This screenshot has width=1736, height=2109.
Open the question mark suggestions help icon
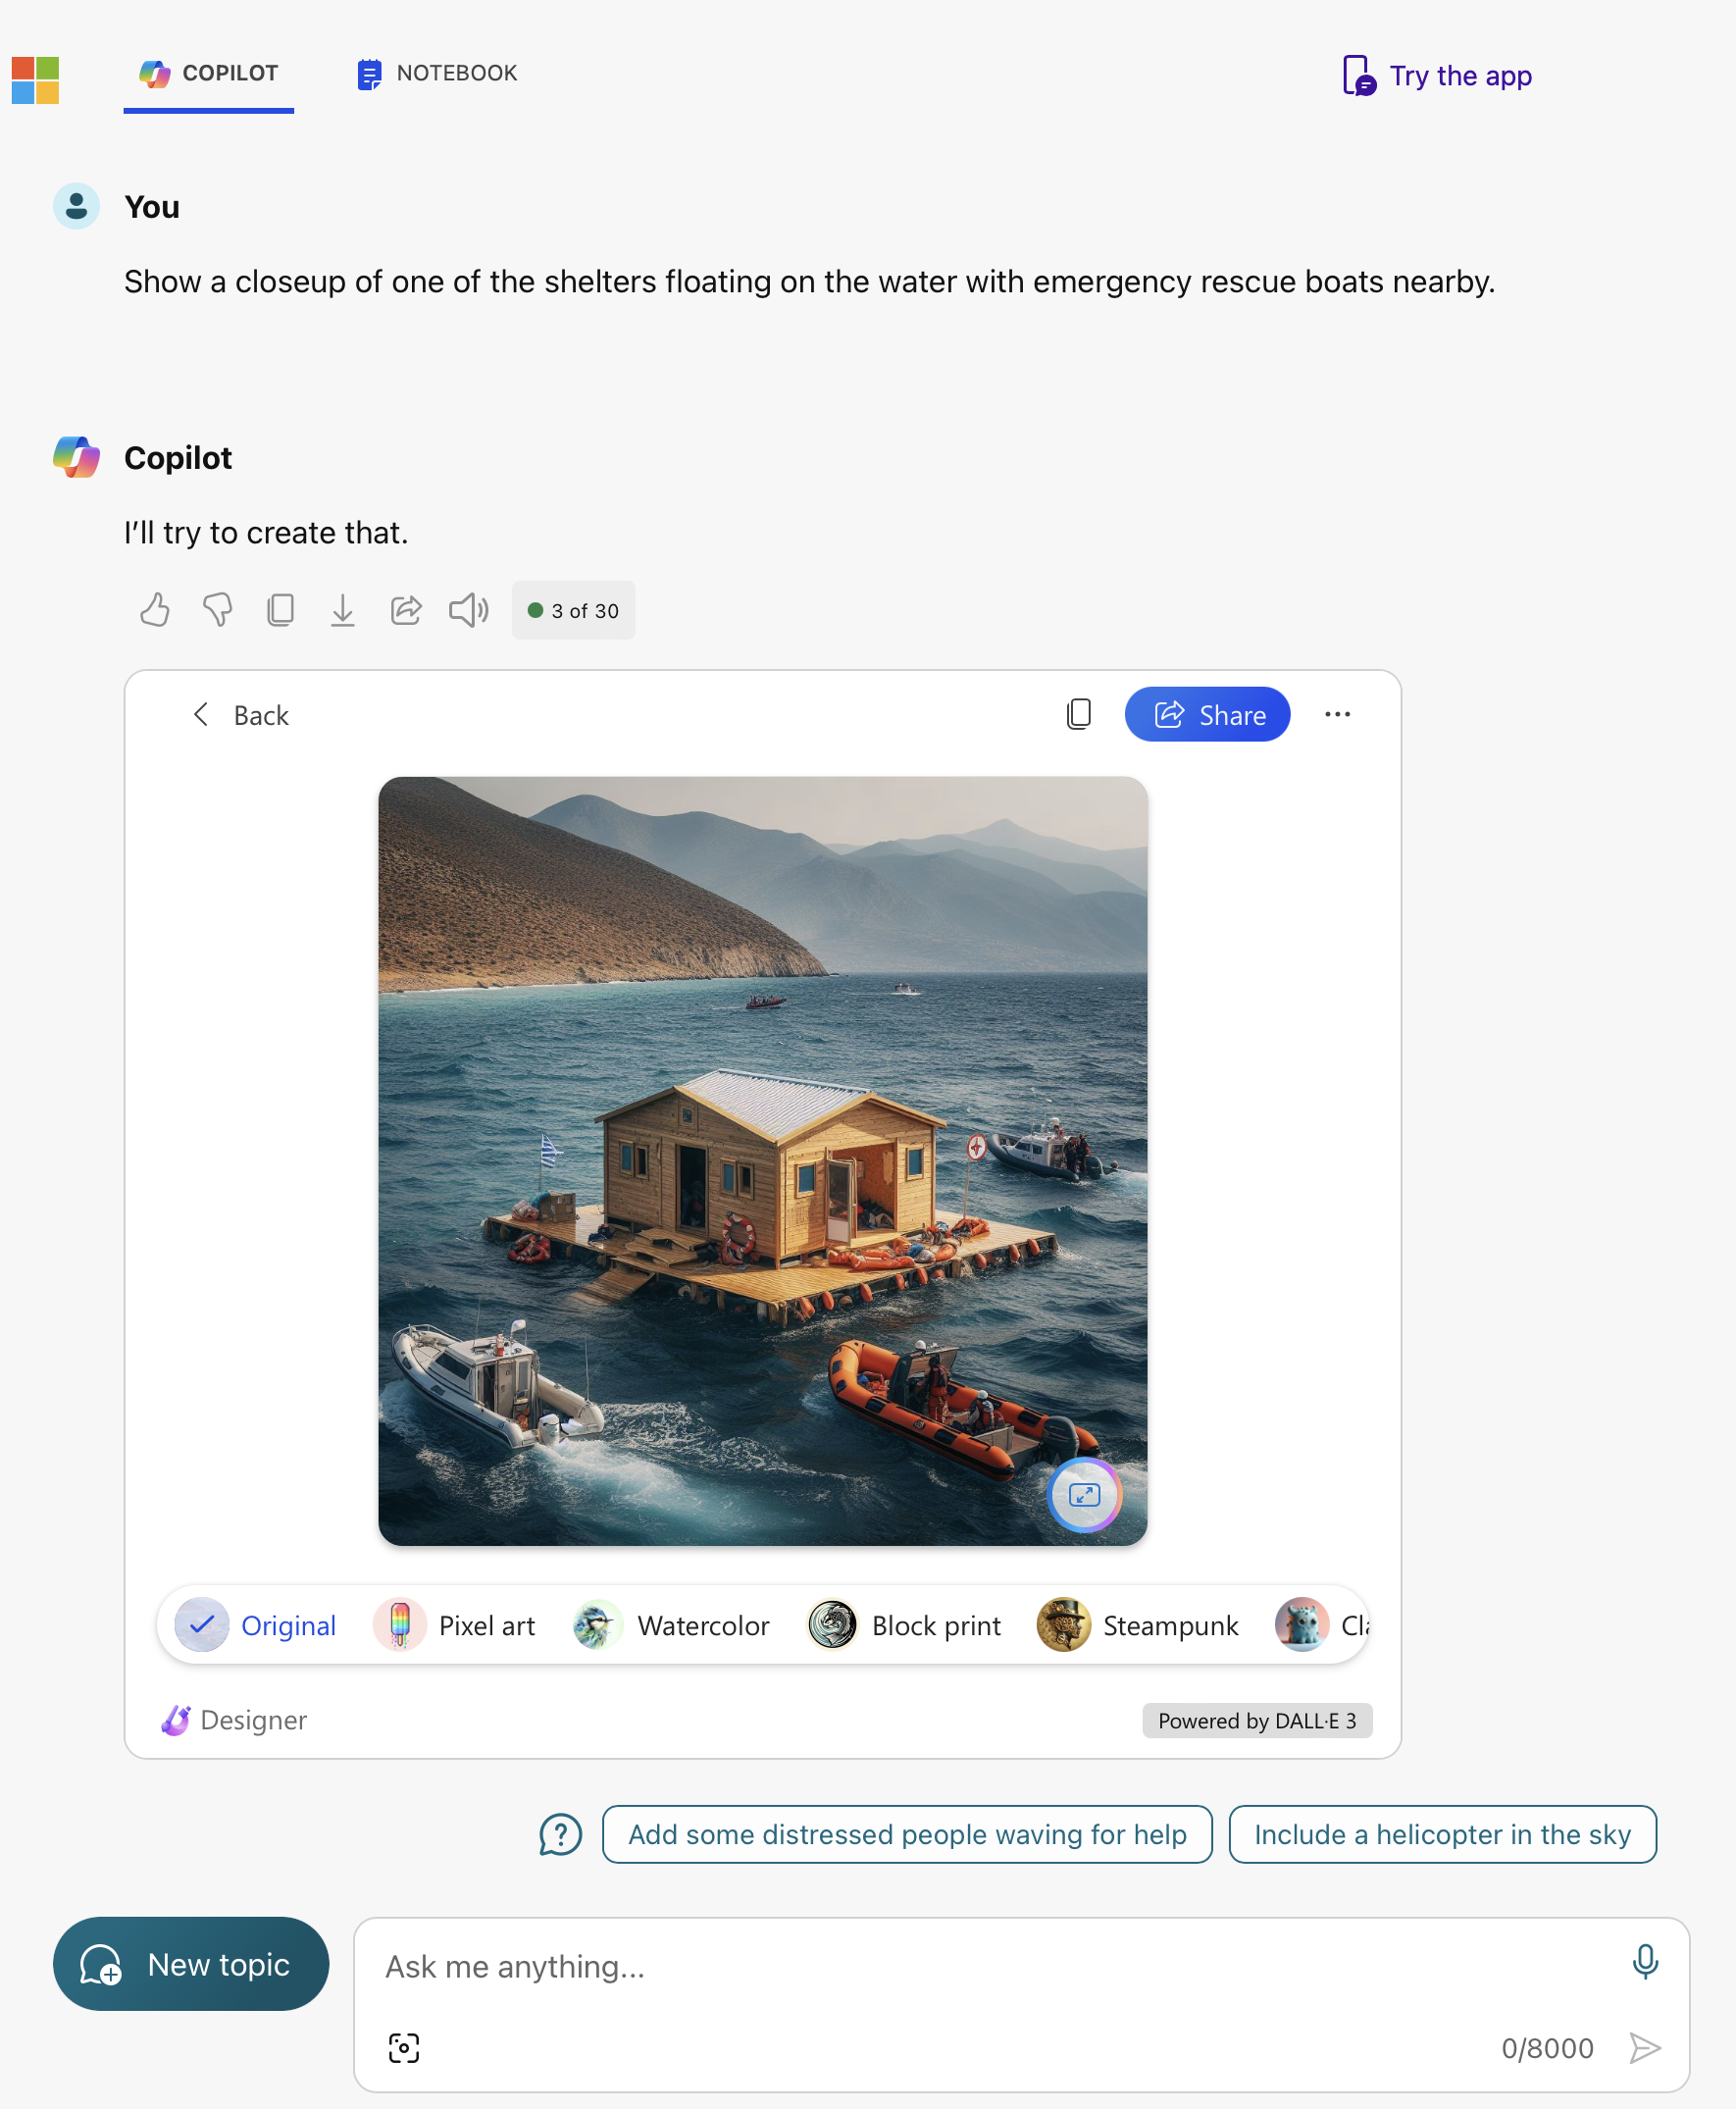(x=560, y=1835)
